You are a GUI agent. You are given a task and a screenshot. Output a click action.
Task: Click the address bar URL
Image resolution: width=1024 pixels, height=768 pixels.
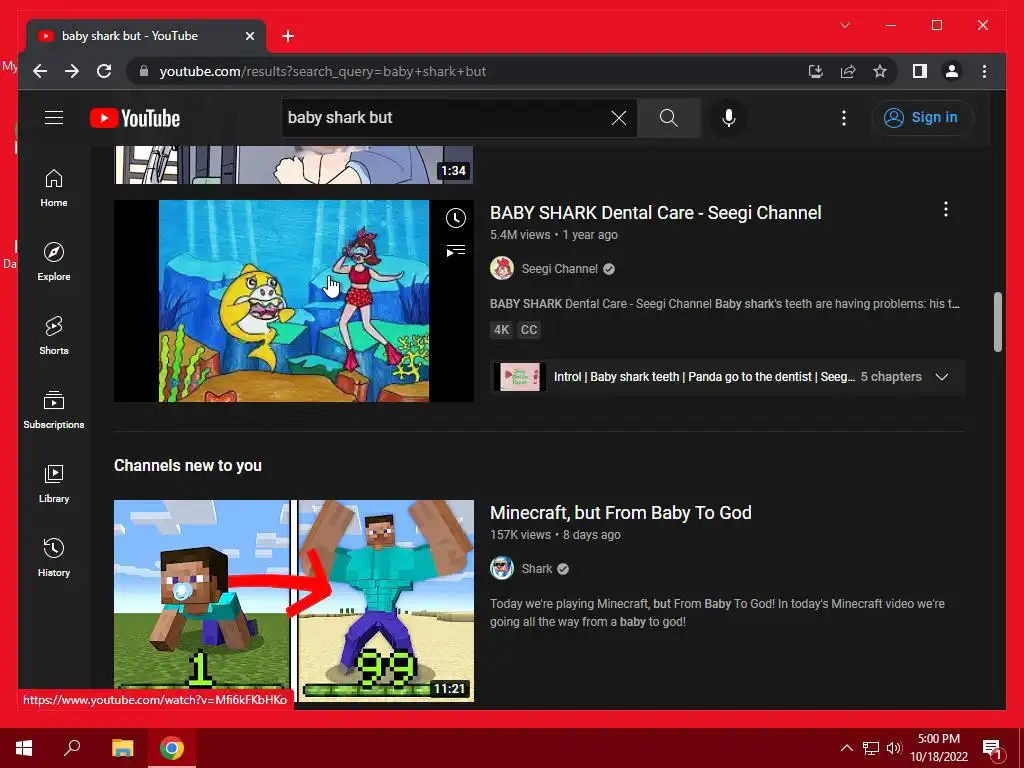(323, 72)
